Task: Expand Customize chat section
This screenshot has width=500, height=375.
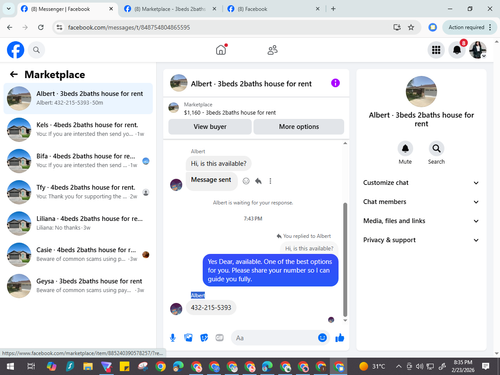Action: click(x=421, y=183)
